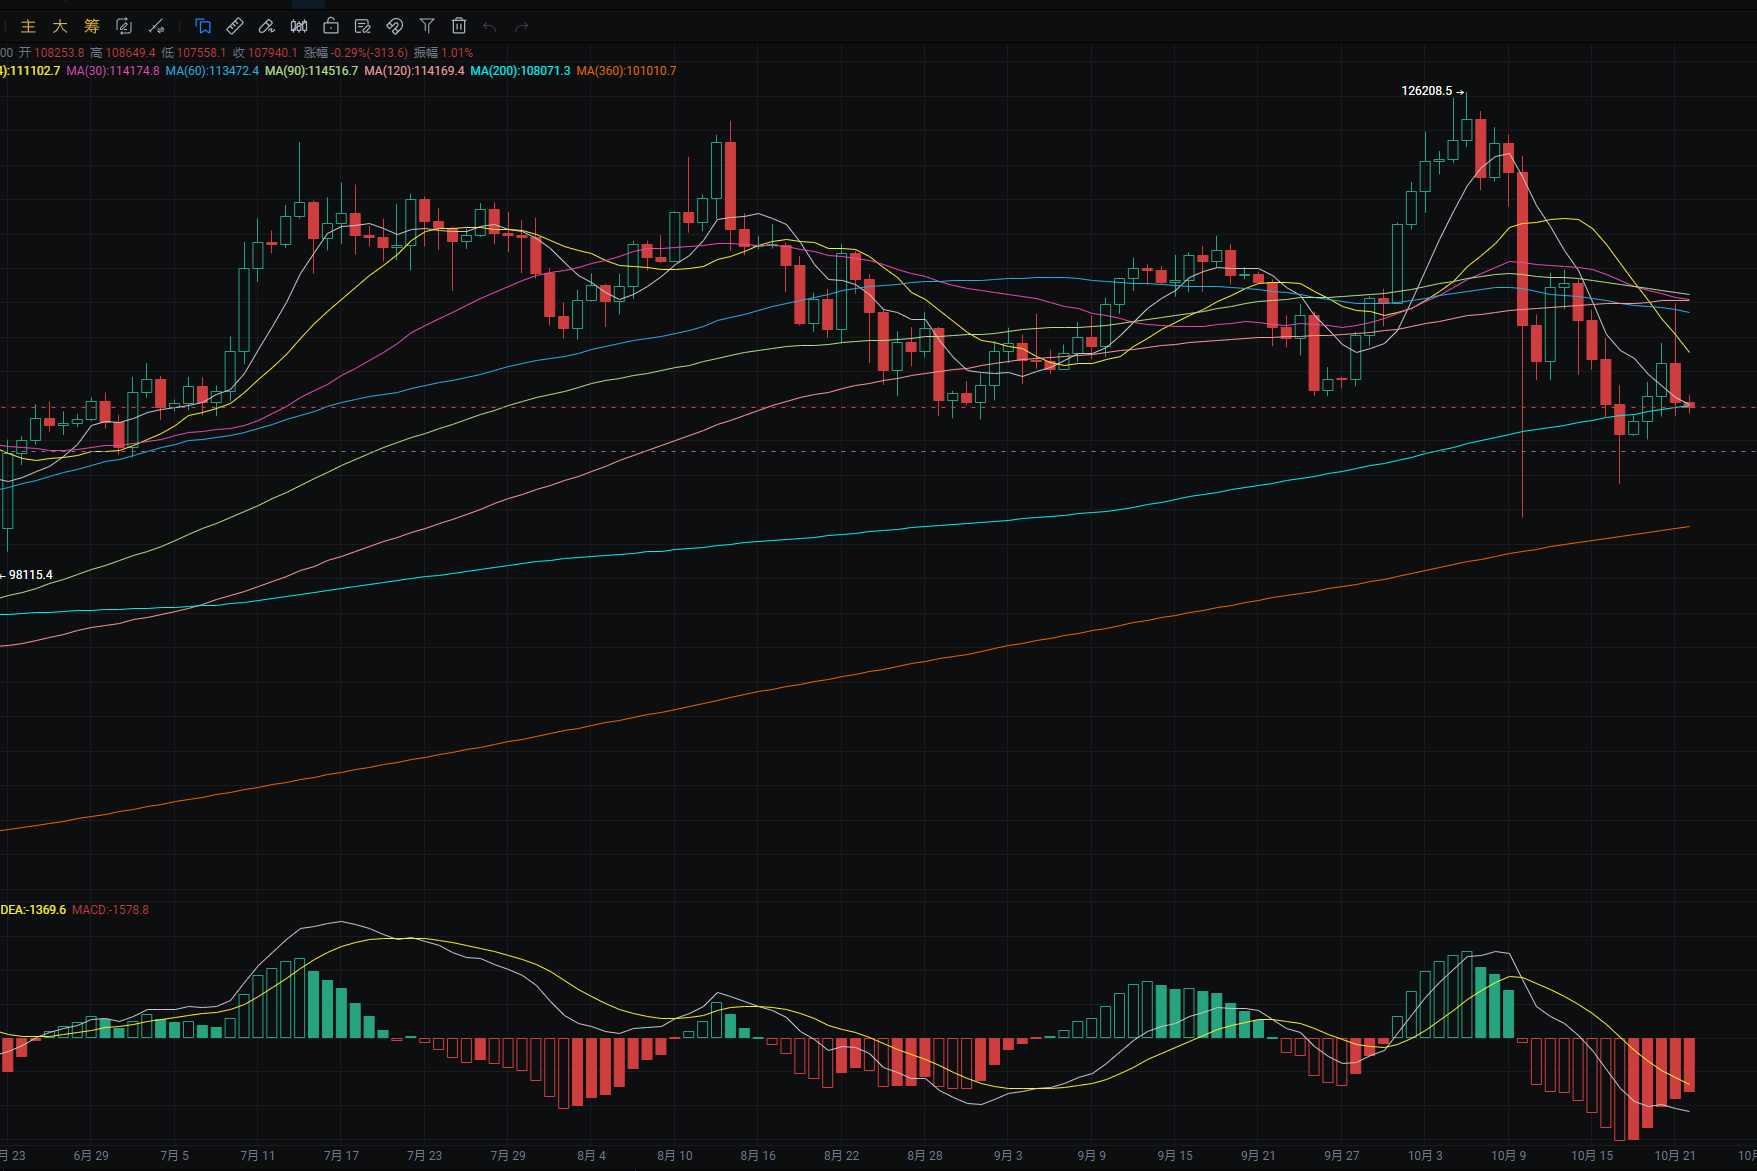
Task: Click the MA(360) orange indicator label
Action: tap(626, 71)
